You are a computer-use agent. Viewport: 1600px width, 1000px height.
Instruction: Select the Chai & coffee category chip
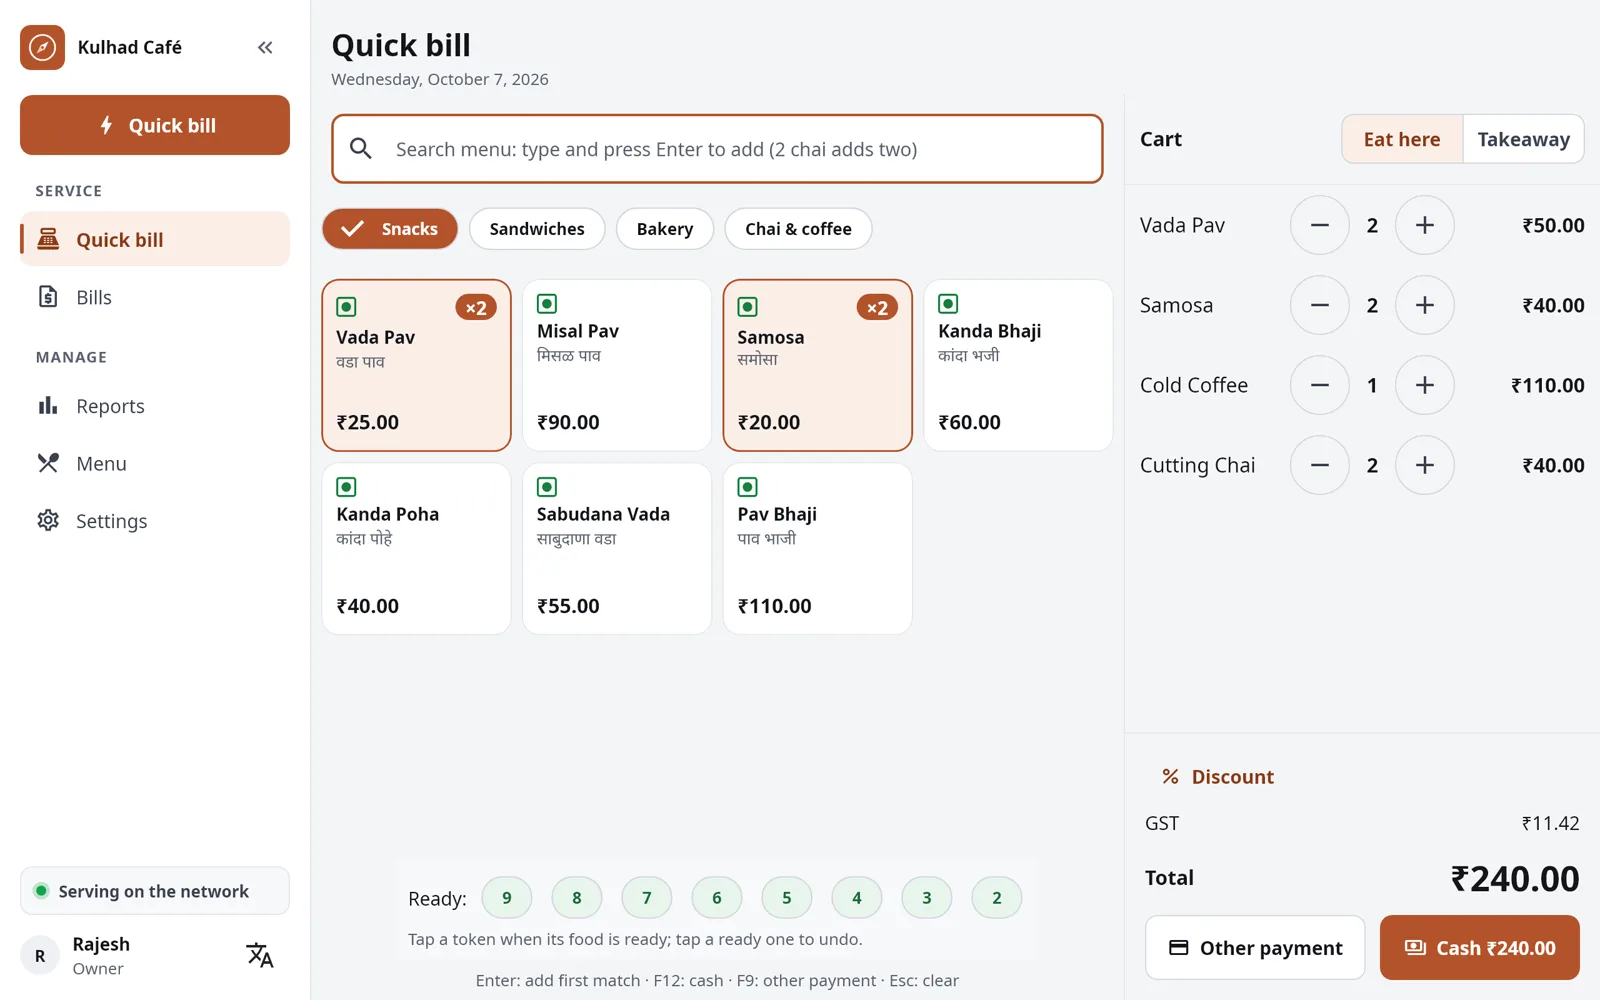click(x=798, y=229)
